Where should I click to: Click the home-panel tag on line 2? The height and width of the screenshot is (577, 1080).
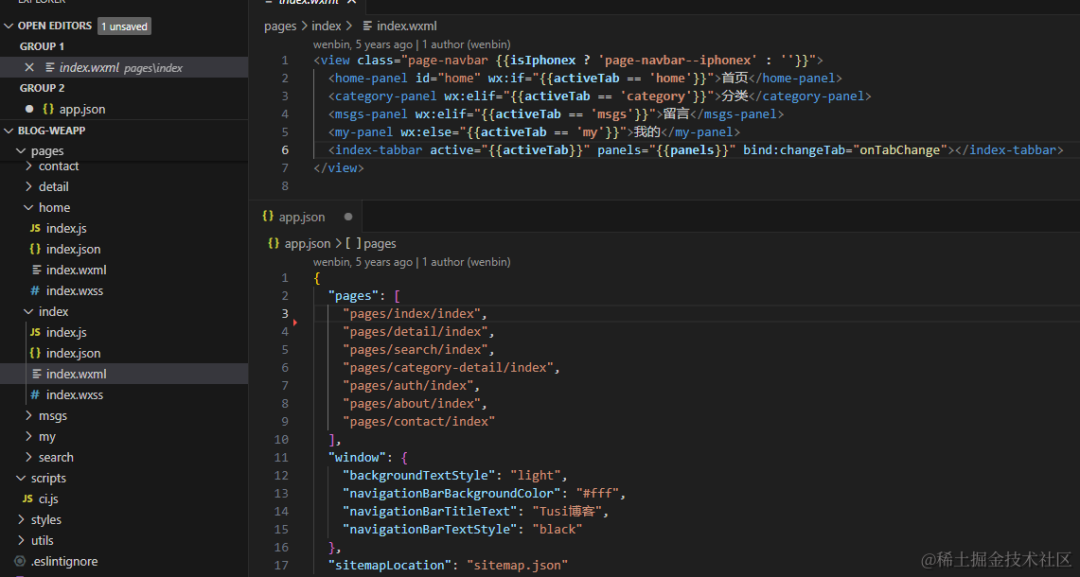(x=371, y=78)
